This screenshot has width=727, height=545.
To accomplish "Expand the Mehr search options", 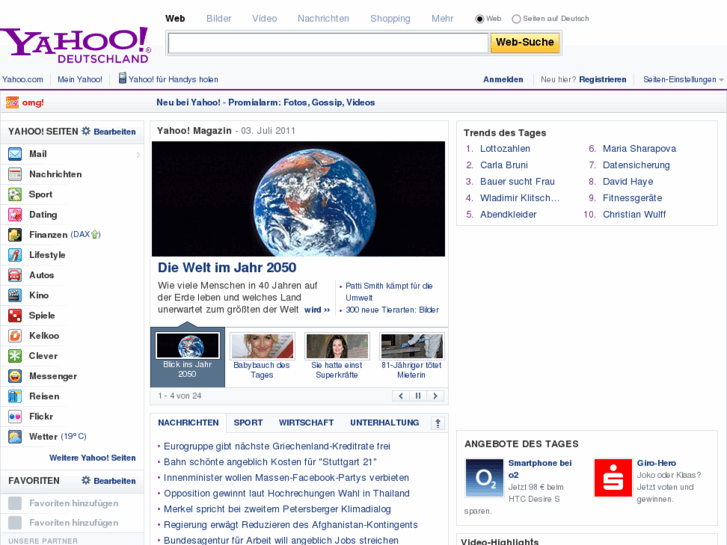I will pos(442,19).
